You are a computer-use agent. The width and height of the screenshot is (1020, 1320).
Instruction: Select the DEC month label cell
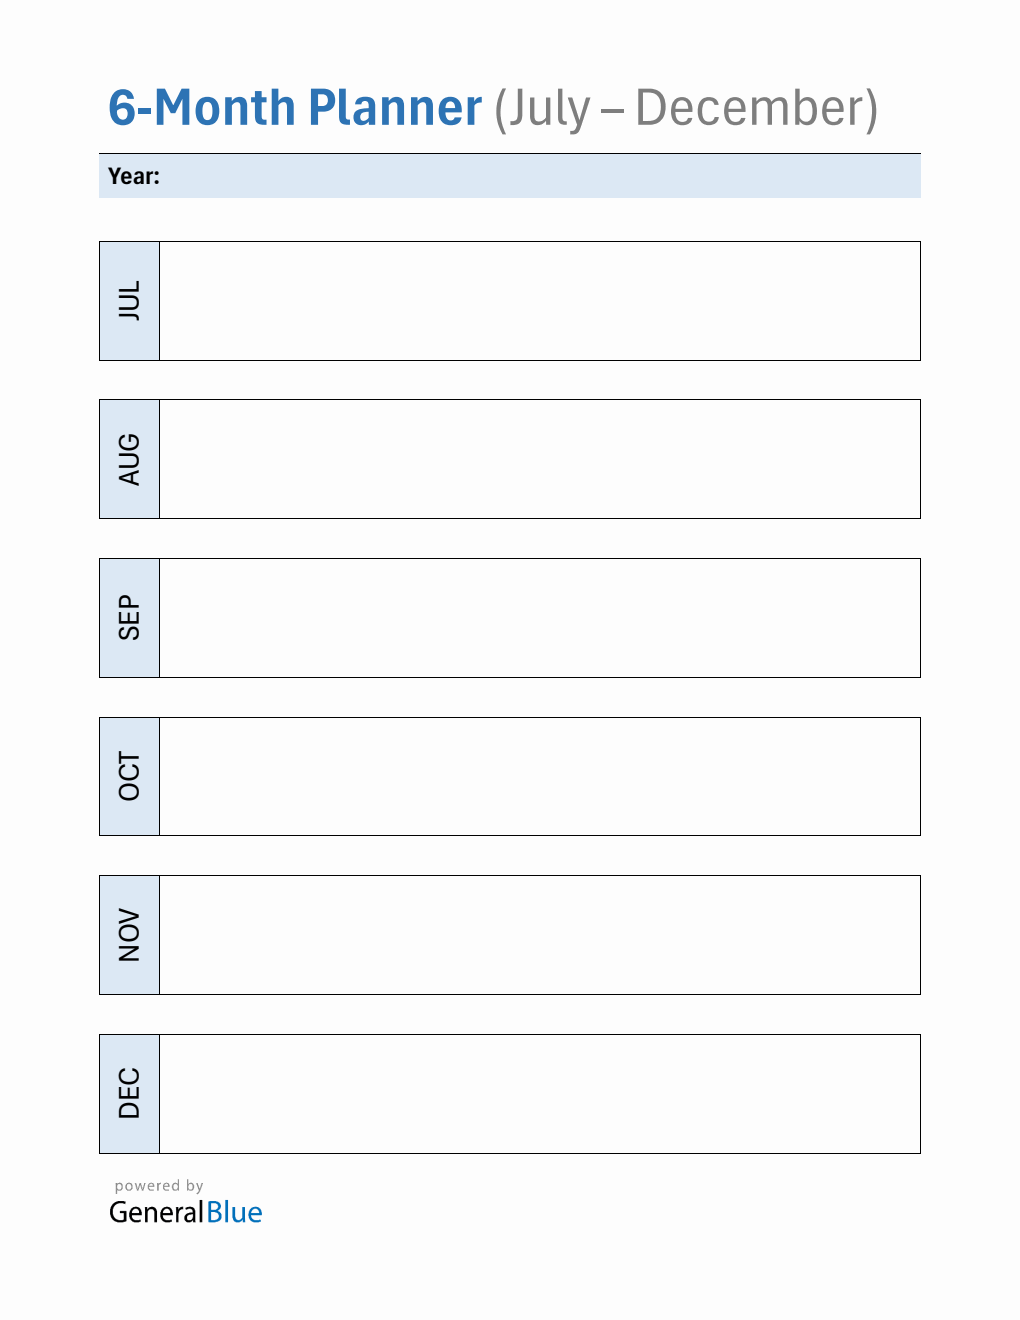130,1094
